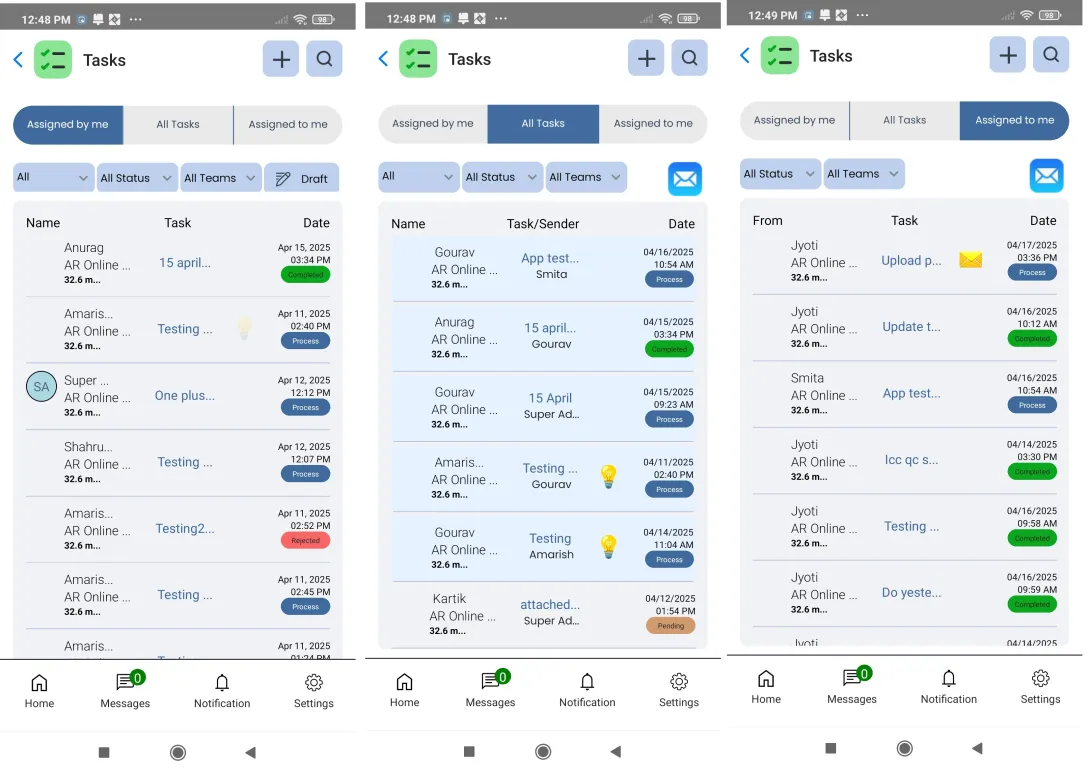Tap Android home circle on left screen
1090x771 pixels.
(178, 752)
